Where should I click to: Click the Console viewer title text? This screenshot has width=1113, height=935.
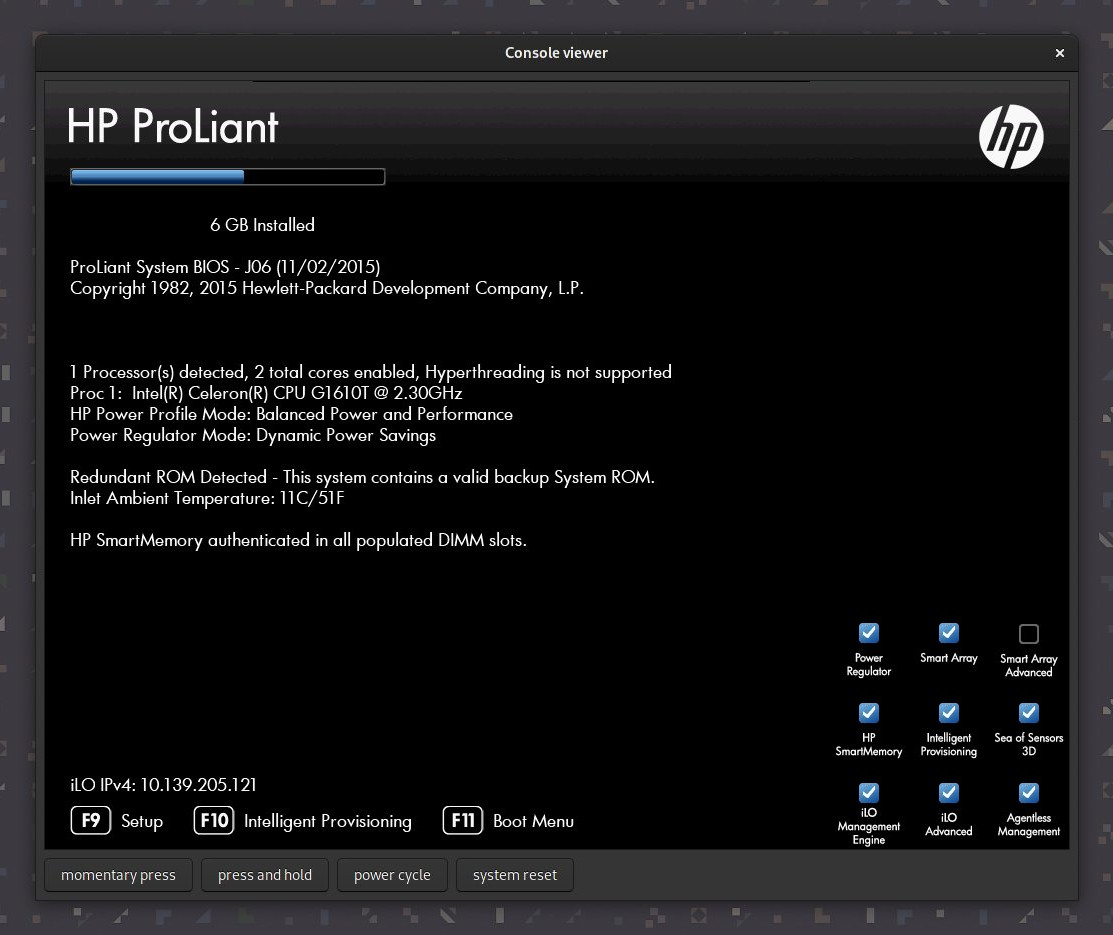coord(556,53)
